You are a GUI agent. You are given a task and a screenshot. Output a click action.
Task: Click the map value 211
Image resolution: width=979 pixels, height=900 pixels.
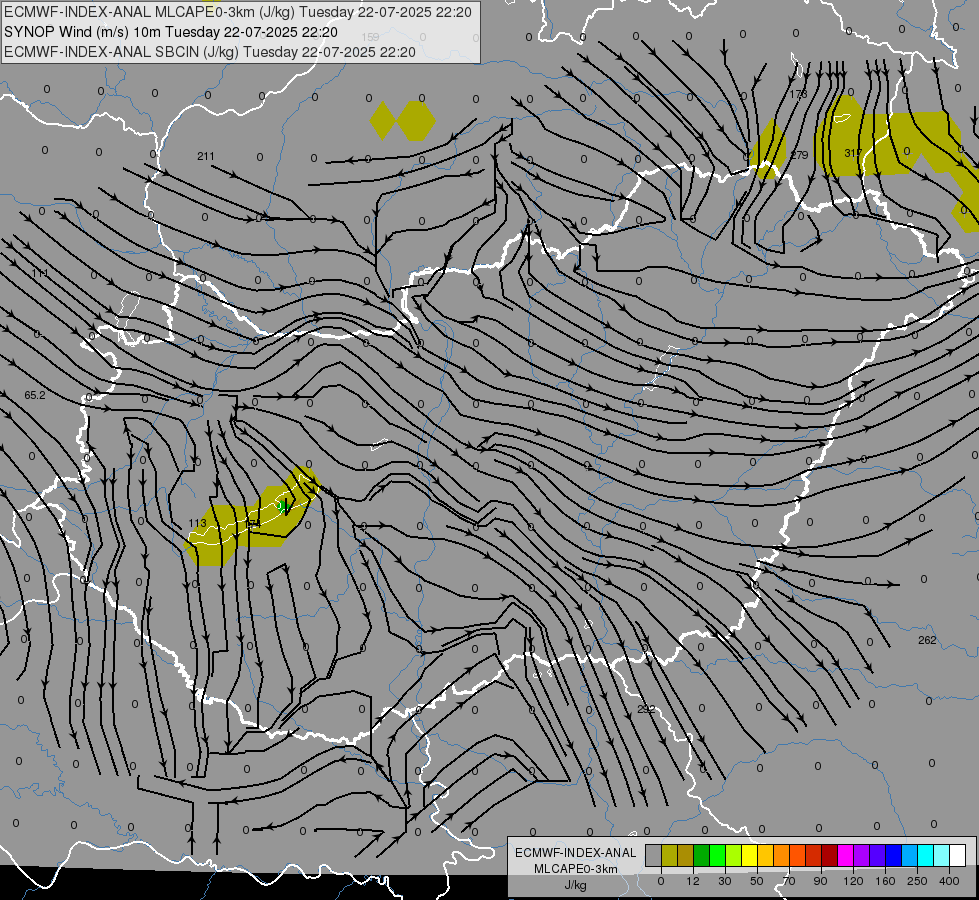(x=205, y=156)
